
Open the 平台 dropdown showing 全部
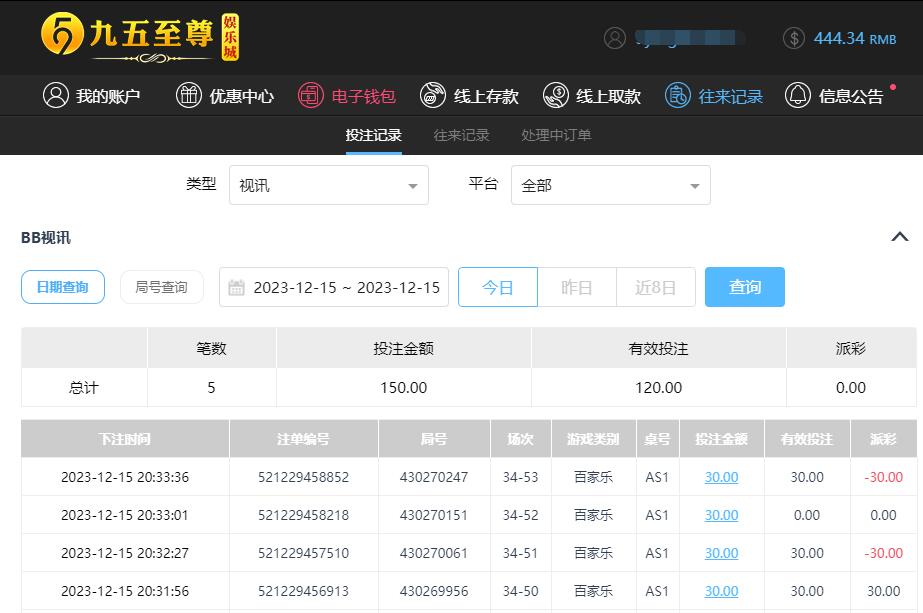coord(610,185)
